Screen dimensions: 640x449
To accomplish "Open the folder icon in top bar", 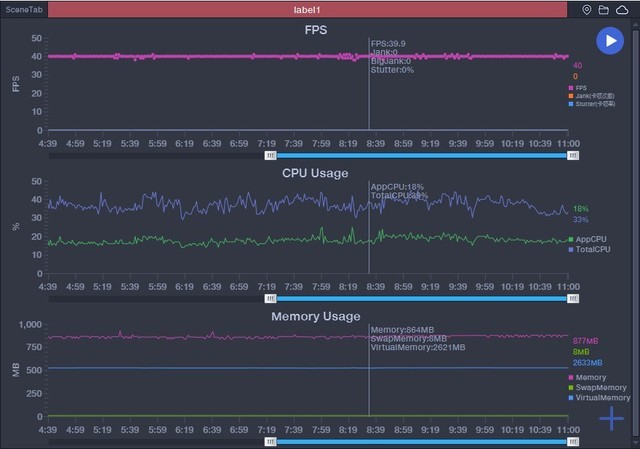I will pyautogui.click(x=604, y=10).
